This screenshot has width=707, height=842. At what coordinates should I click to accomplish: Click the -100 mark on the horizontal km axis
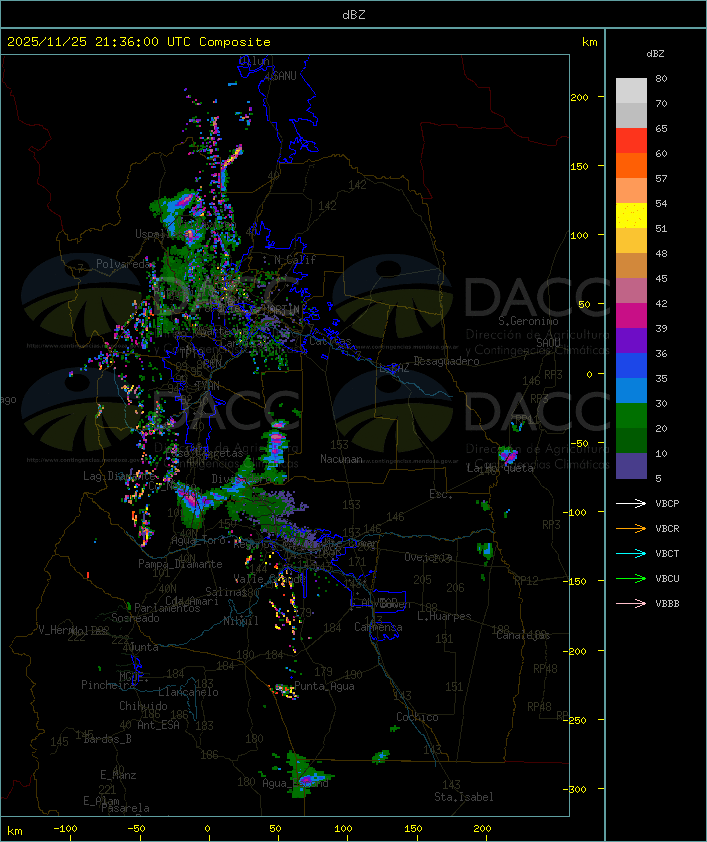pos(65,829)
